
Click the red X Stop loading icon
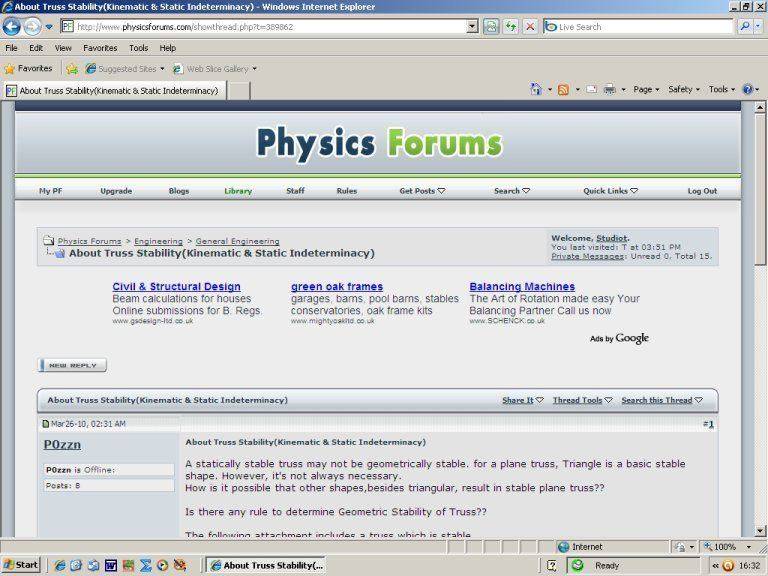click(530, 26)
